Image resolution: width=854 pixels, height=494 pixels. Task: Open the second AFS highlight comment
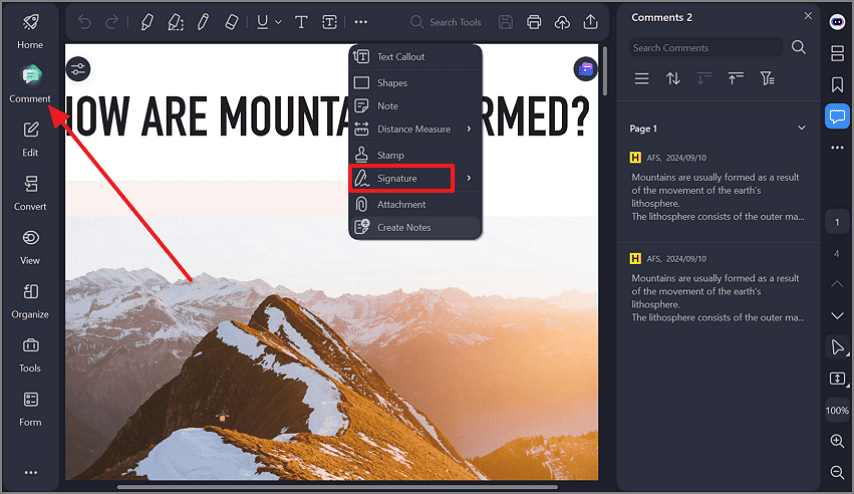tap(718, 288)
